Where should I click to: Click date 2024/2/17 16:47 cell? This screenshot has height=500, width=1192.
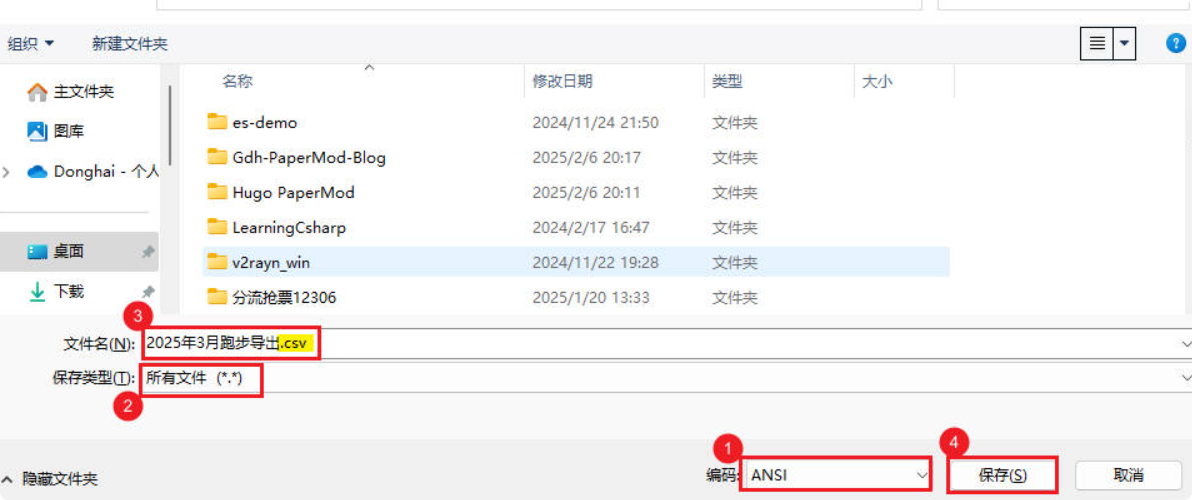click(591, 227)
